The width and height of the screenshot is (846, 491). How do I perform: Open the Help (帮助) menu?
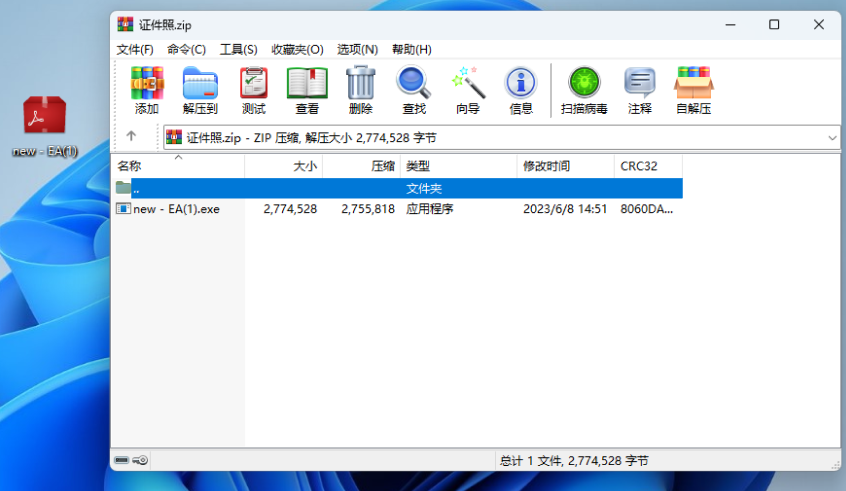[x=412, y=50]
